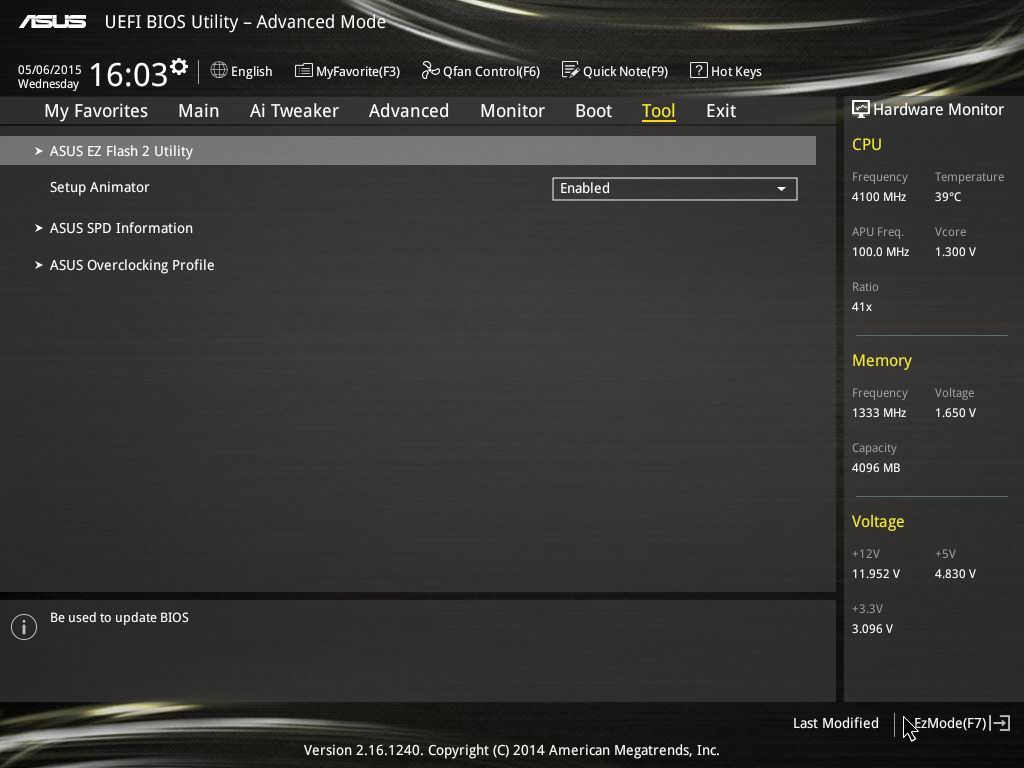Select ASUS Overclocking Profile entry

click(132, 265)
